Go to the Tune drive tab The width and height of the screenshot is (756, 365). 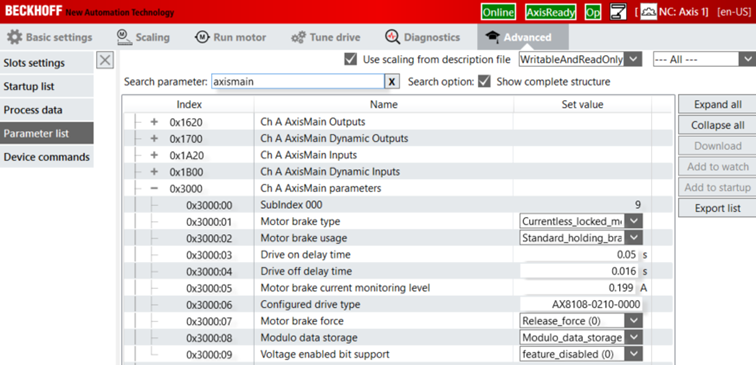tap(325, 37)
